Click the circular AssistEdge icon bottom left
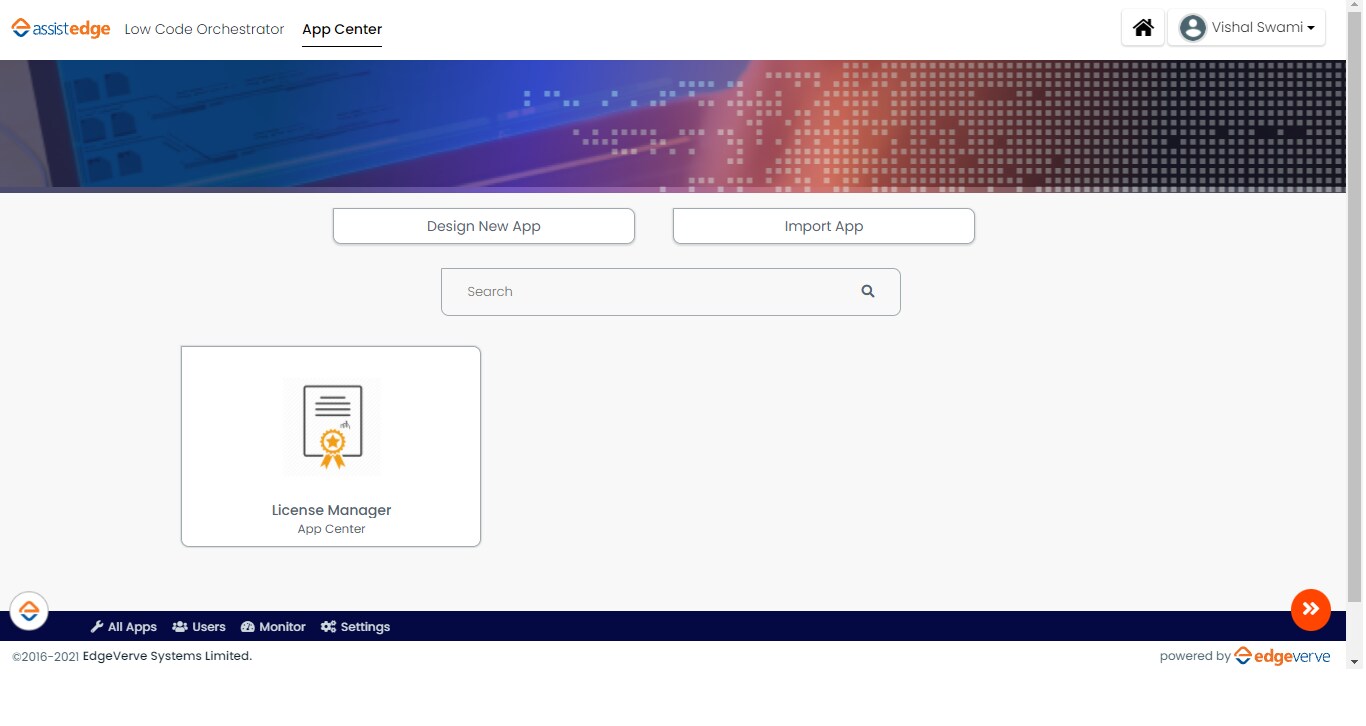The image size is (1366, 726). pyautogui.click(x=29, y=610)
